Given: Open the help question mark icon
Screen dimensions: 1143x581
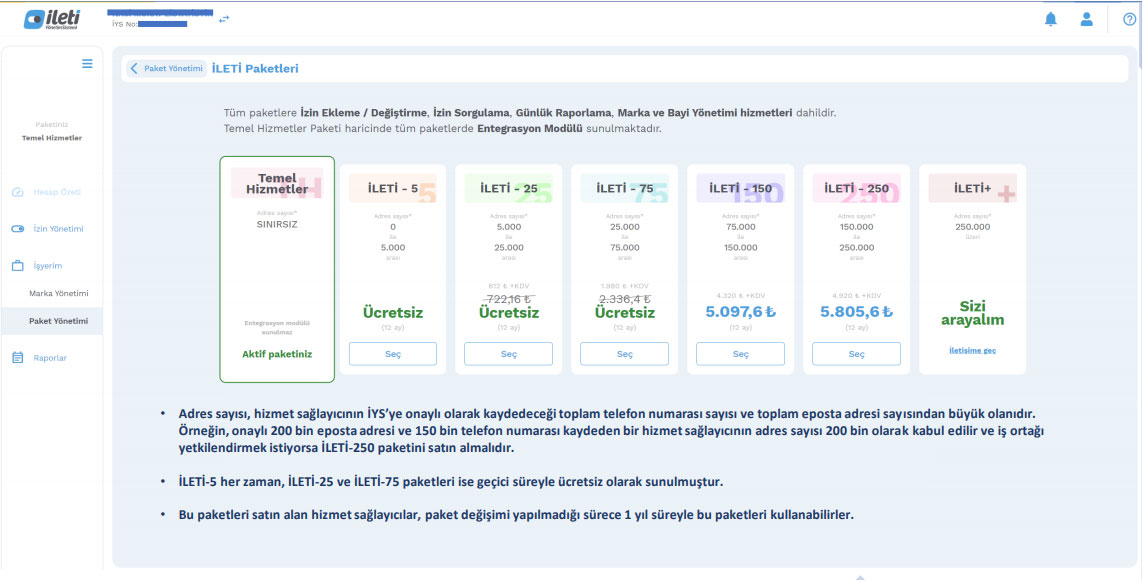Looking at the screenshot, I should click(1130, 20).
